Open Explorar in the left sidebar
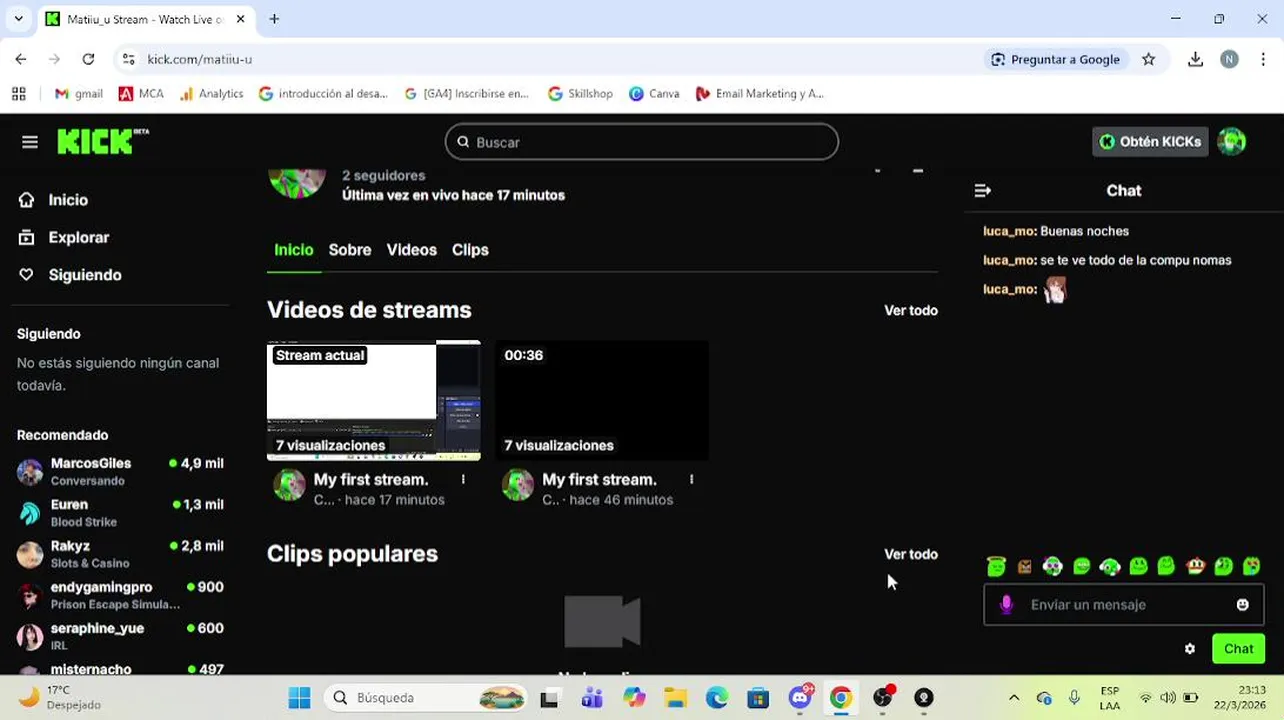 (x=78, y=238)
